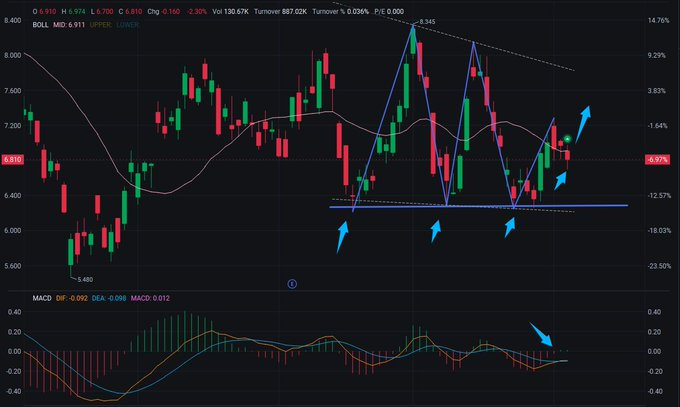Click the pink 'MACD: 0.012' value
Screen dimensions: 680x407
pos(150,298)
